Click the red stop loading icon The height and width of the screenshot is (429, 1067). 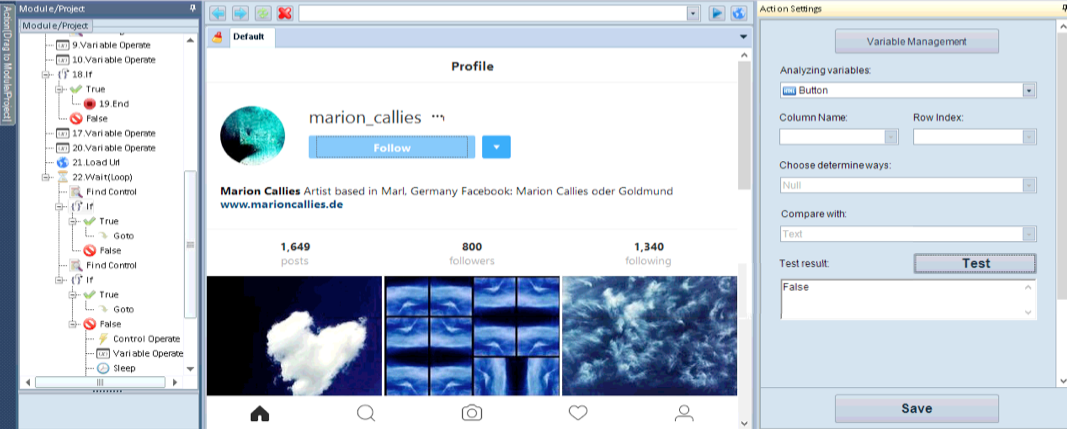[x=284, y=13]
